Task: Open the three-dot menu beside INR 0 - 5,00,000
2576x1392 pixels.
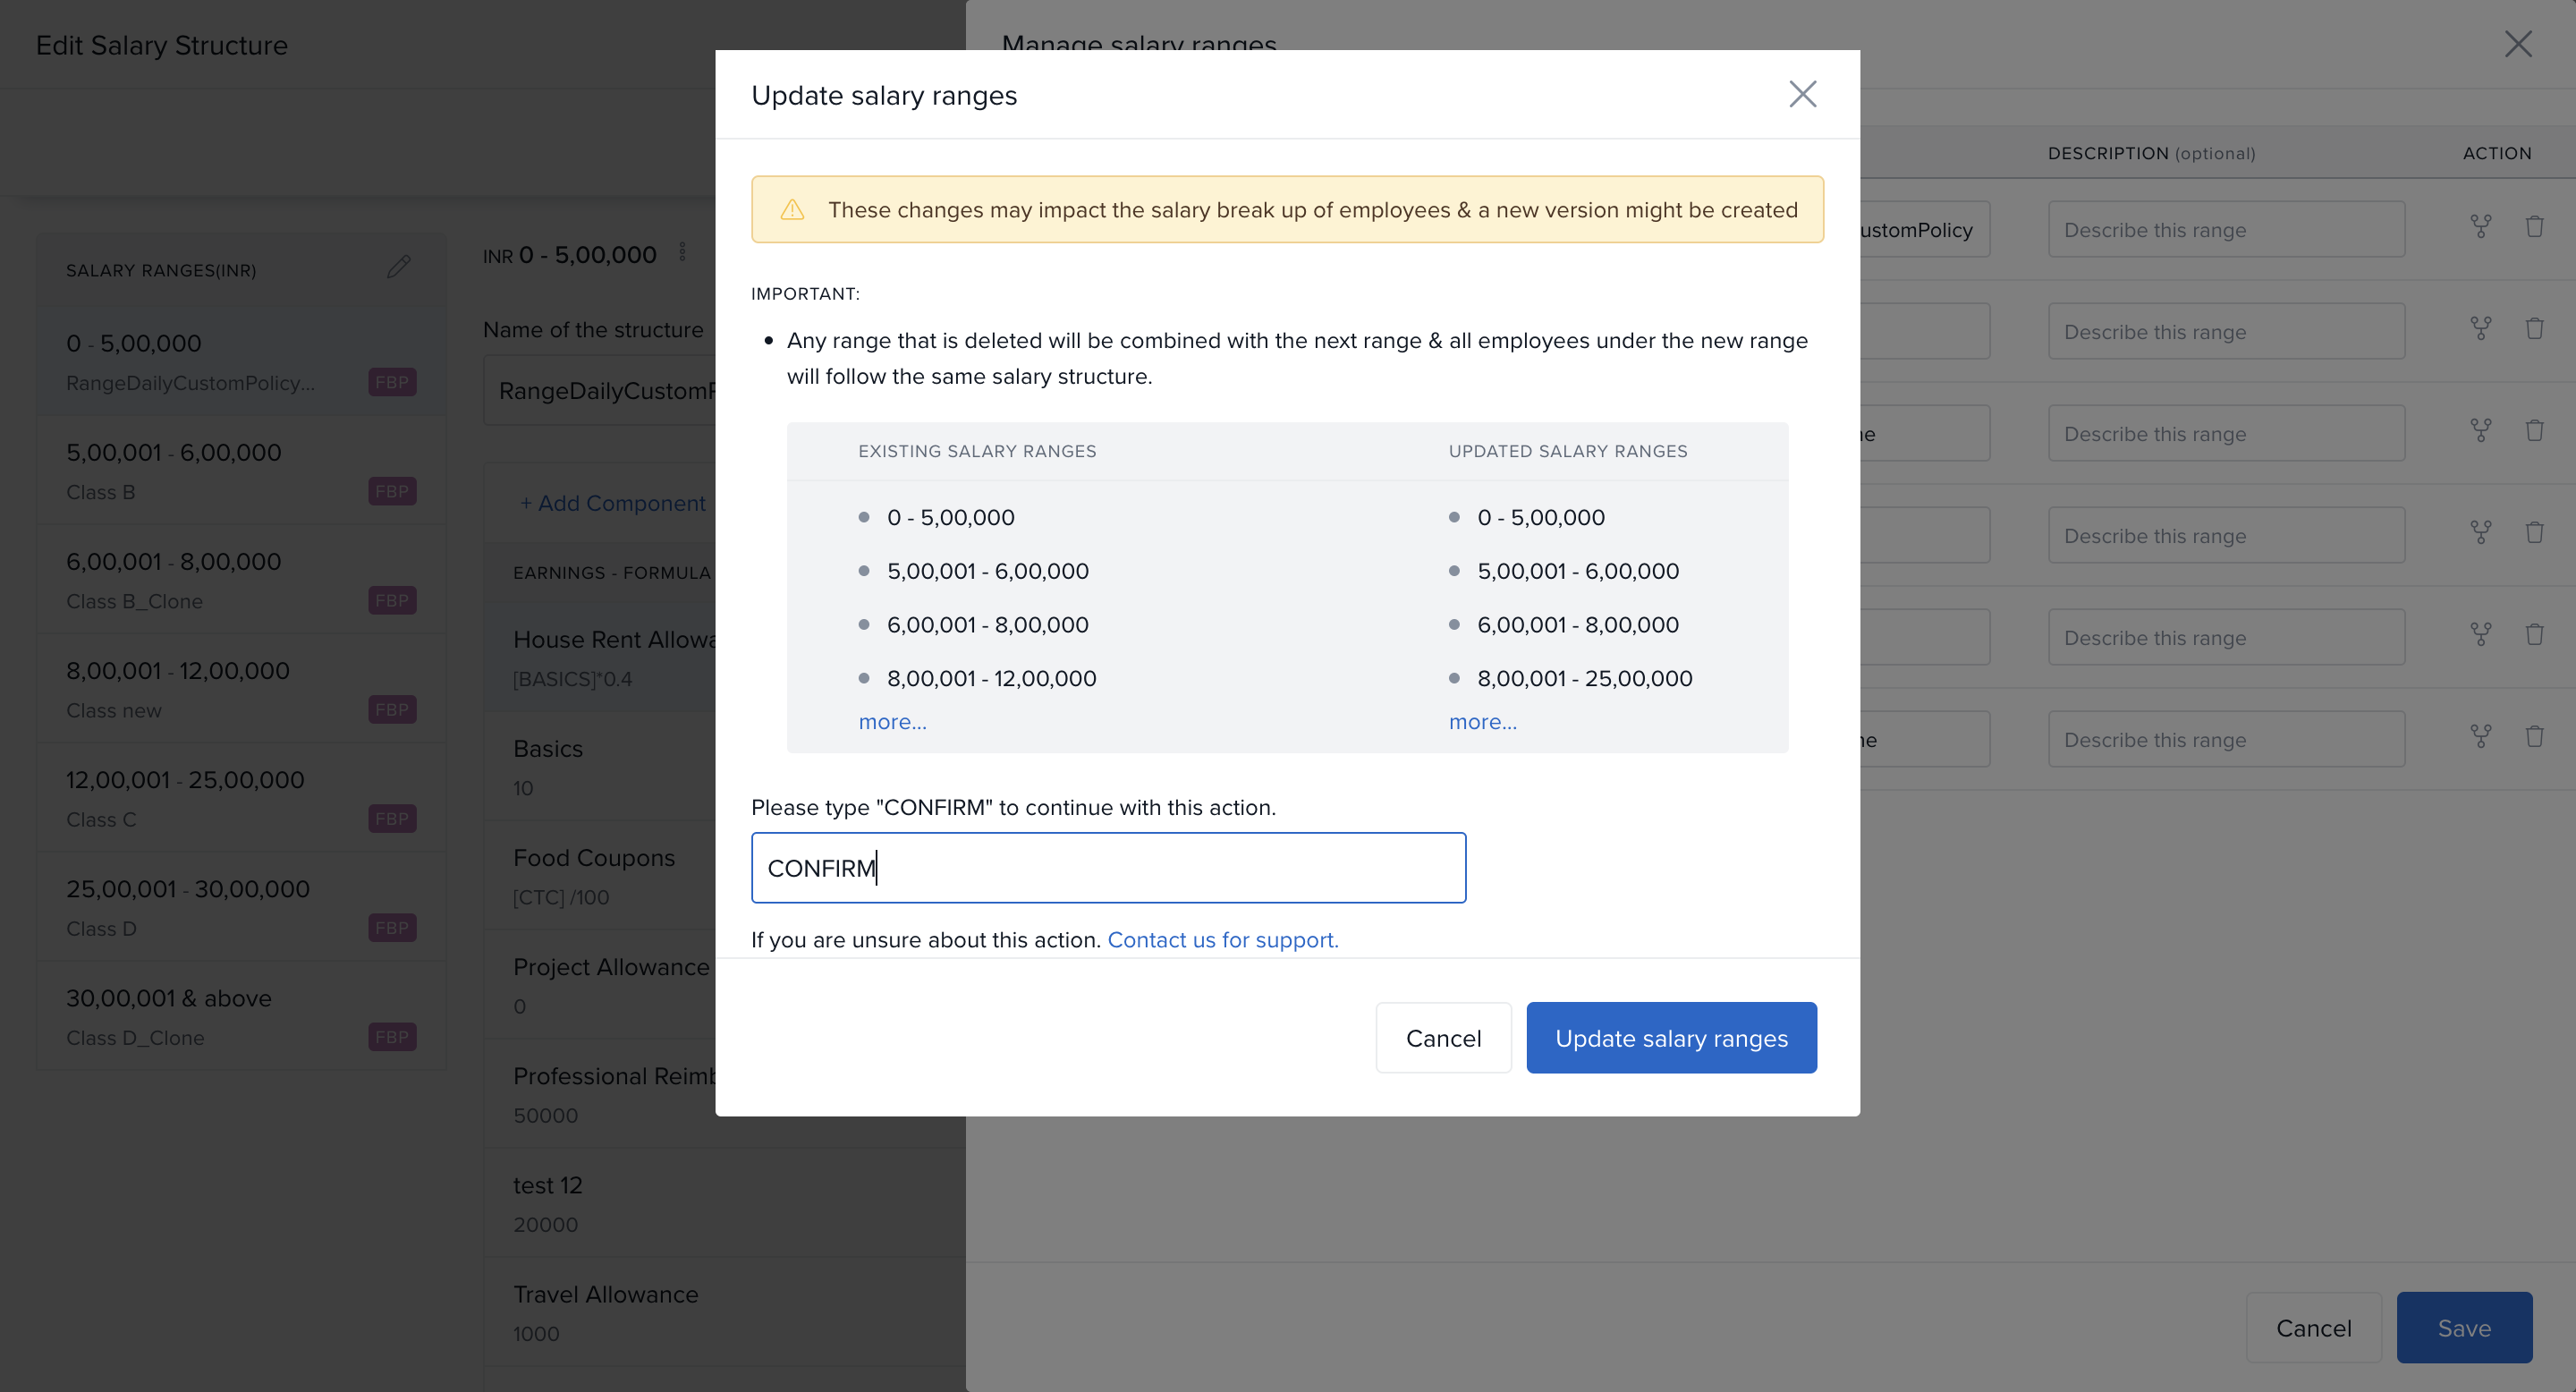Action: [683, 253]
